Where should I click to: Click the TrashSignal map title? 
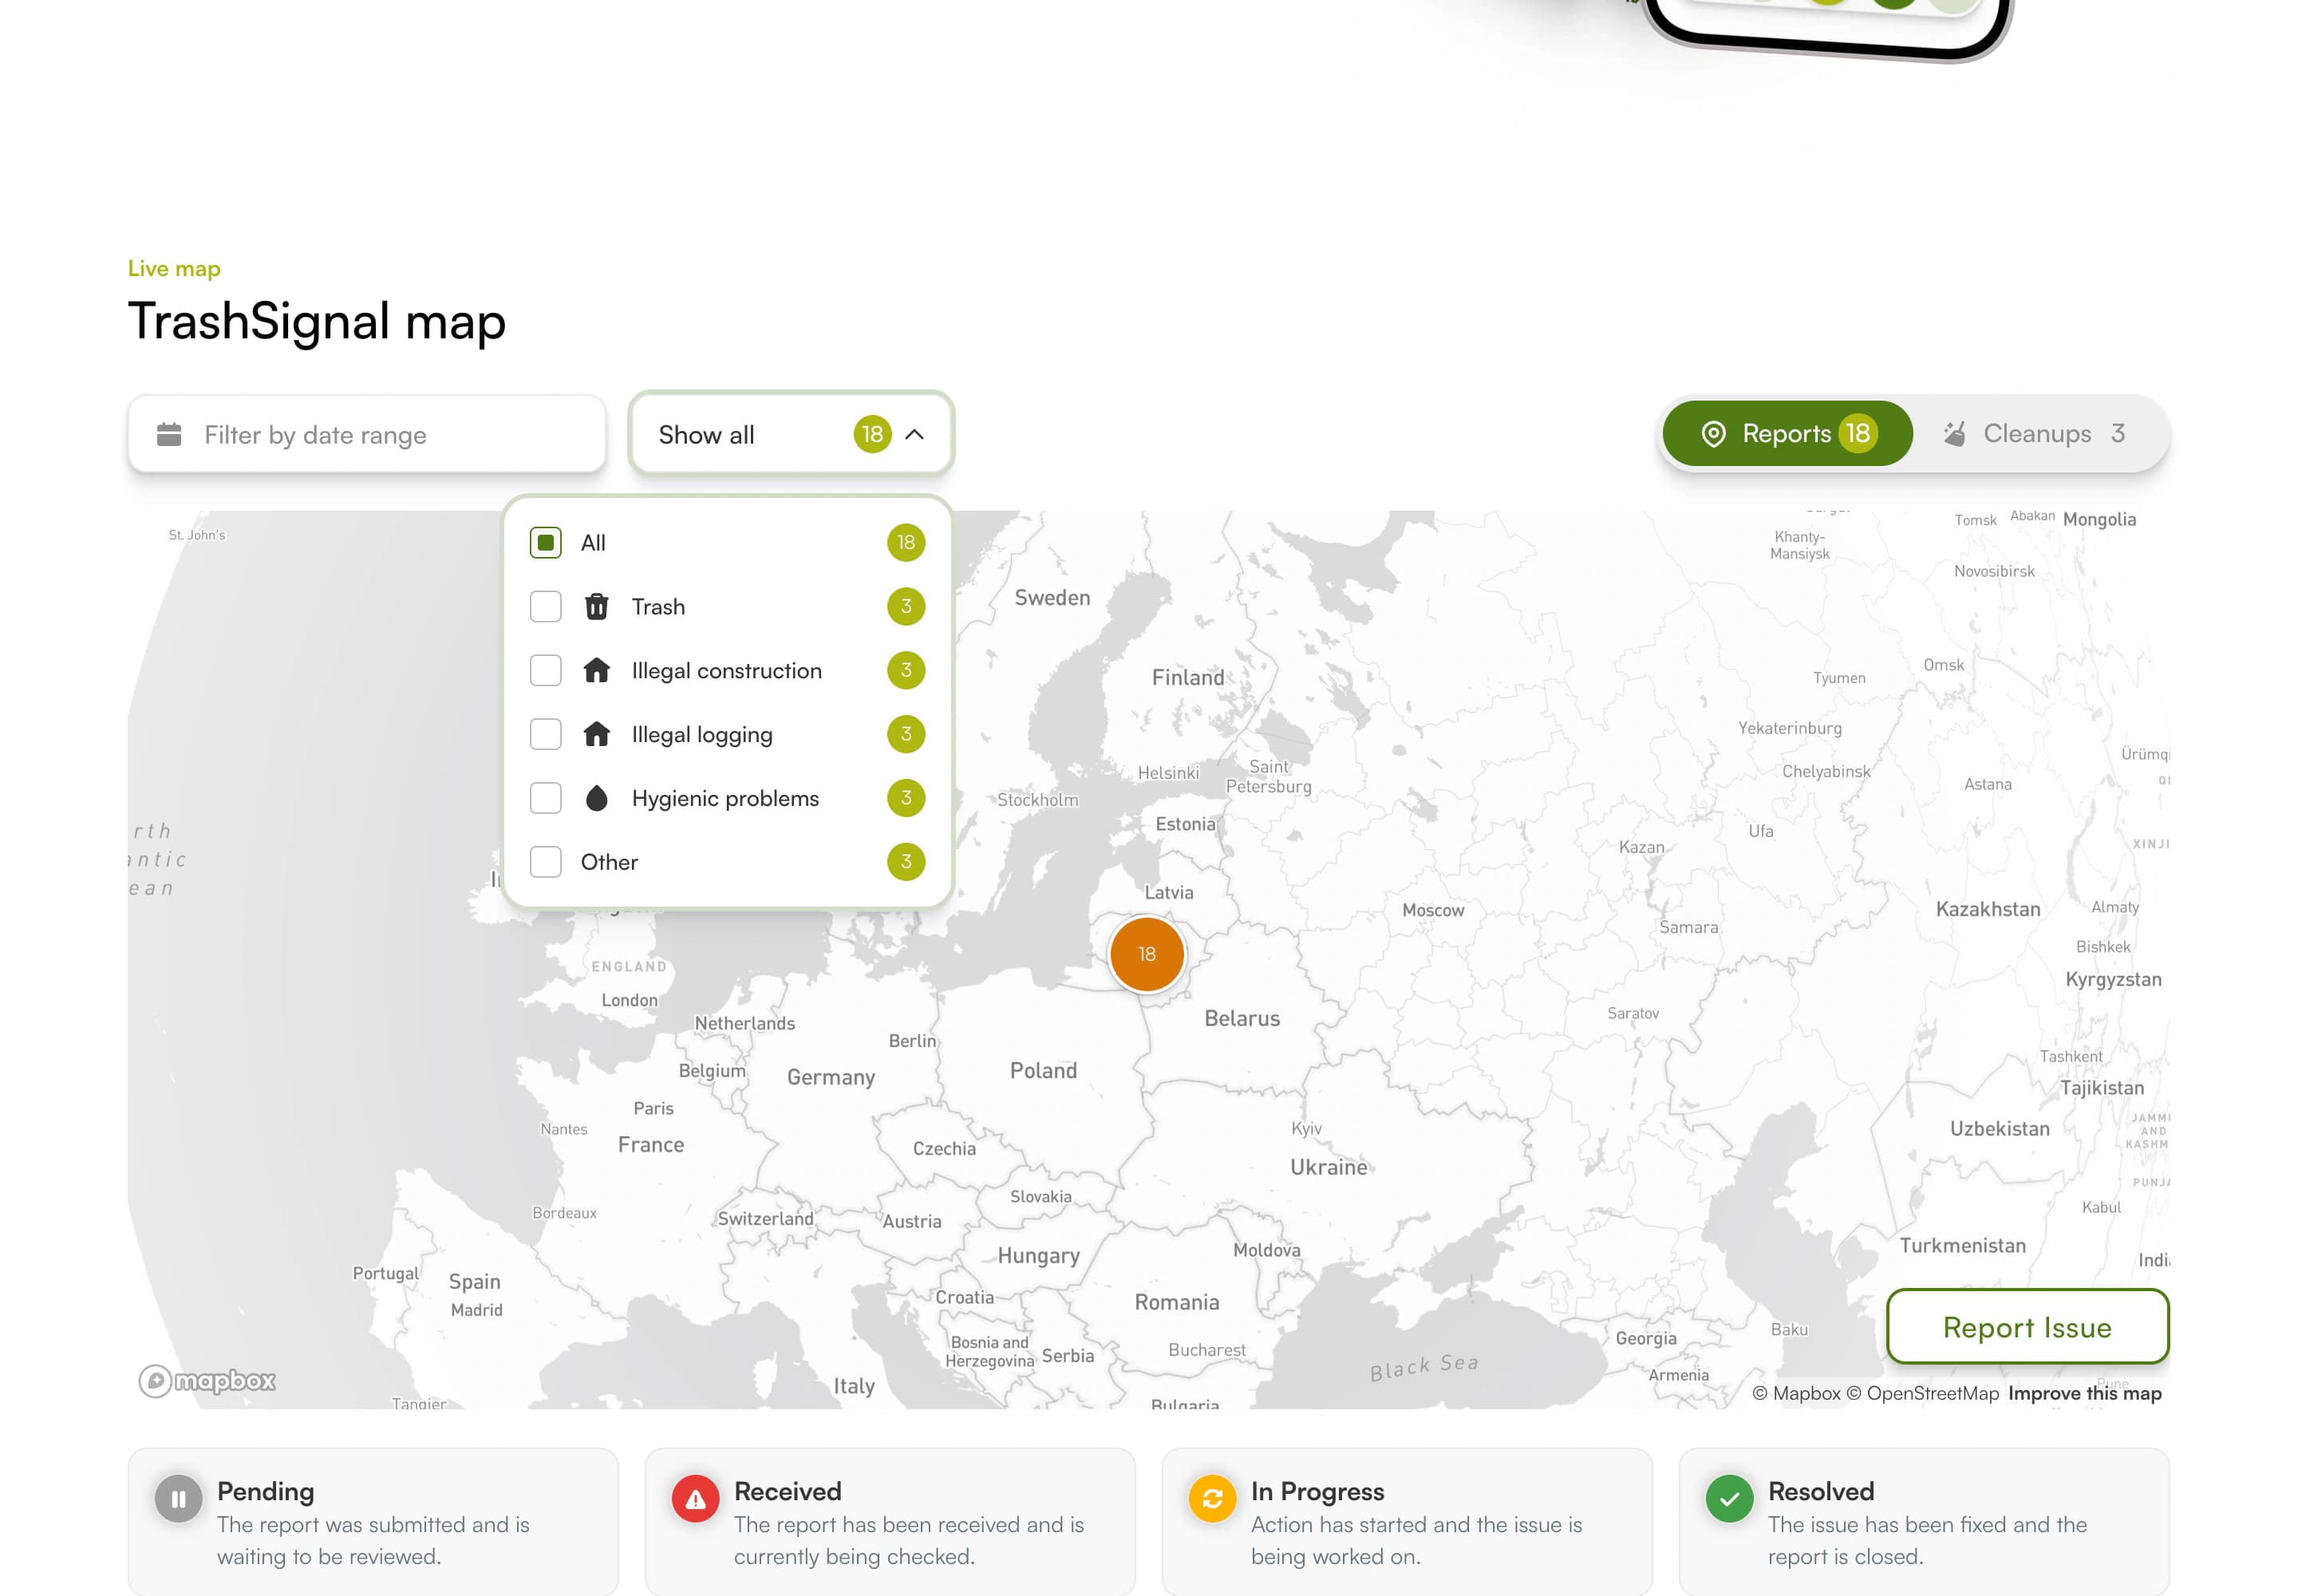(x=317, y=322)
